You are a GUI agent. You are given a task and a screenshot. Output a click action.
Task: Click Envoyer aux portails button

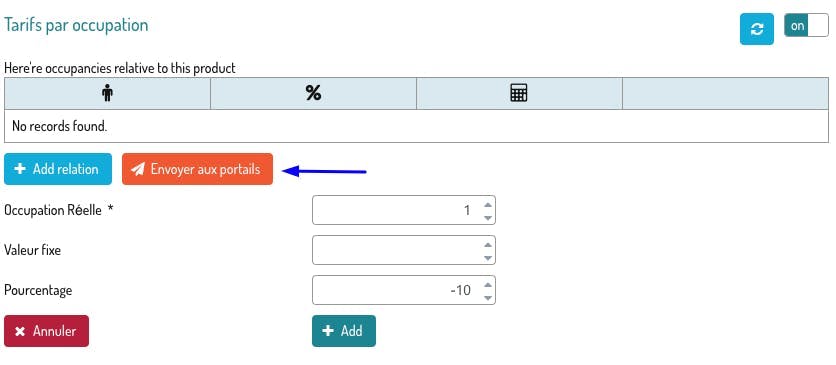click(197, 169)
